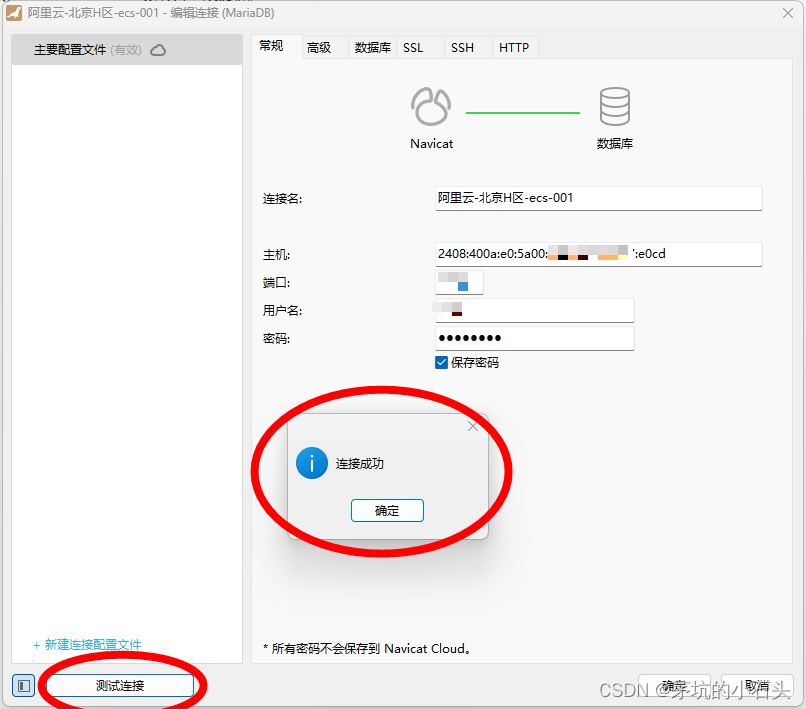Click the 端口 port field

(459, 282)
